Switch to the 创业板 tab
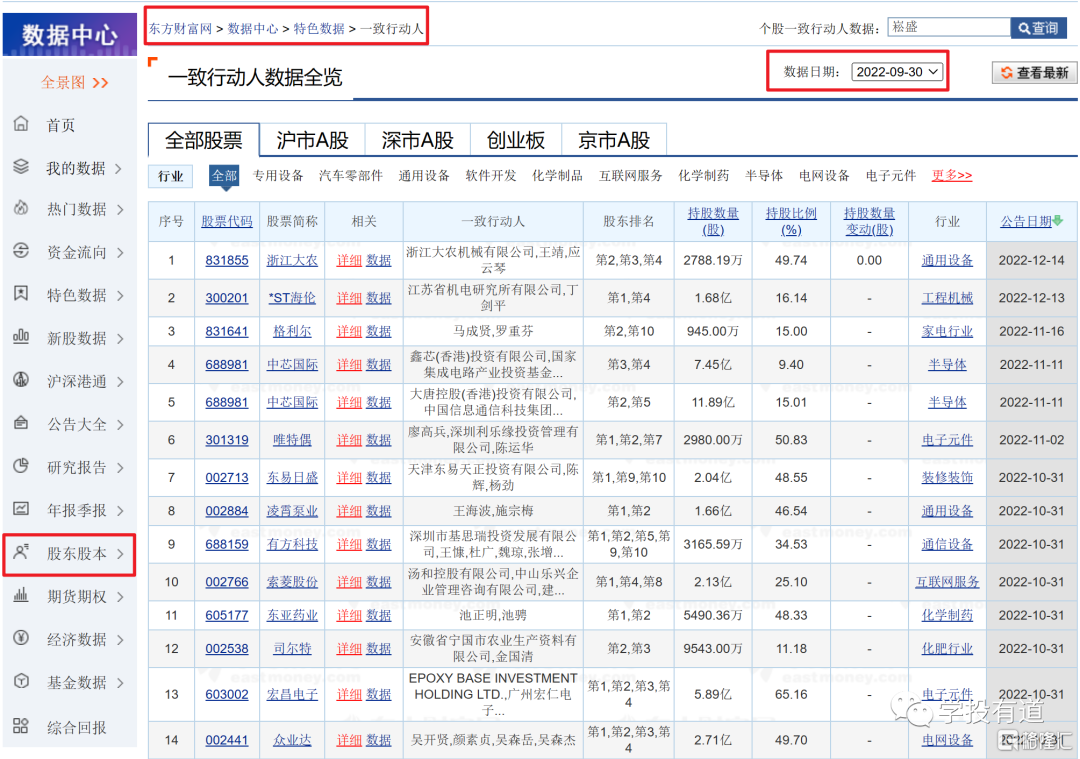This screenshot has height=759, width=1080. click(x=516, y=141)
